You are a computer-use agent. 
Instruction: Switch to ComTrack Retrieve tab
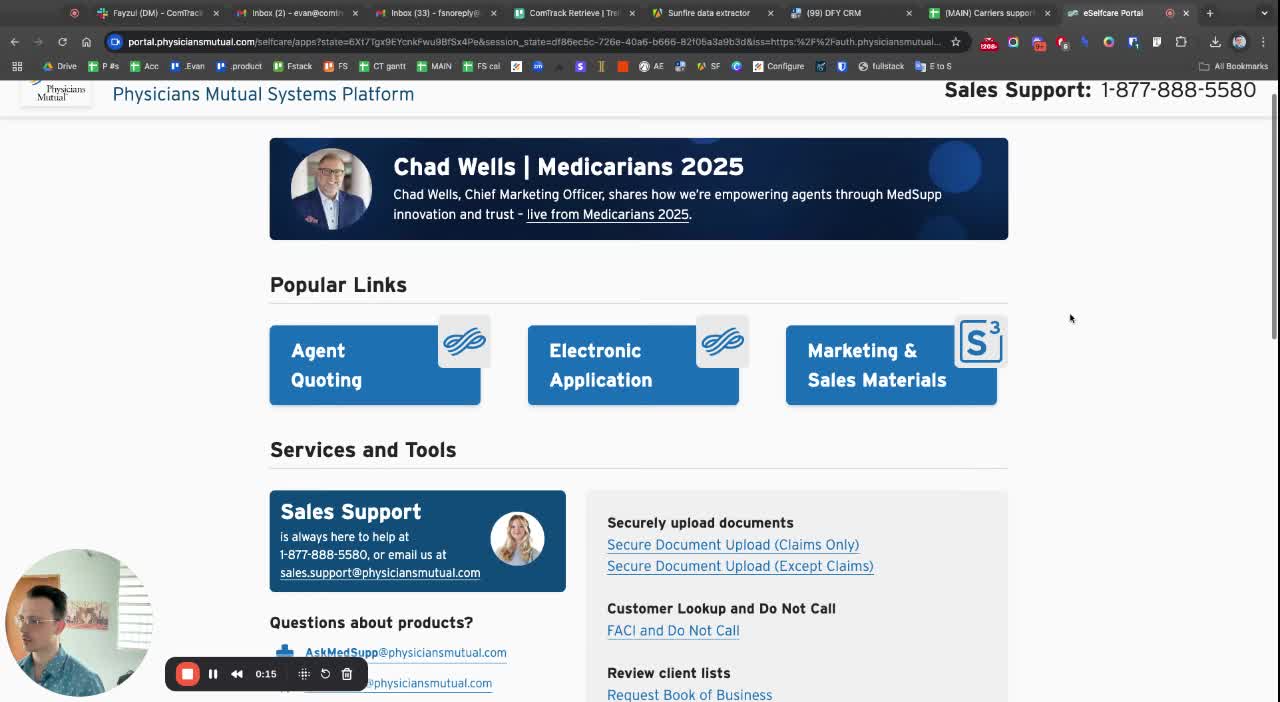coord(574,13)
